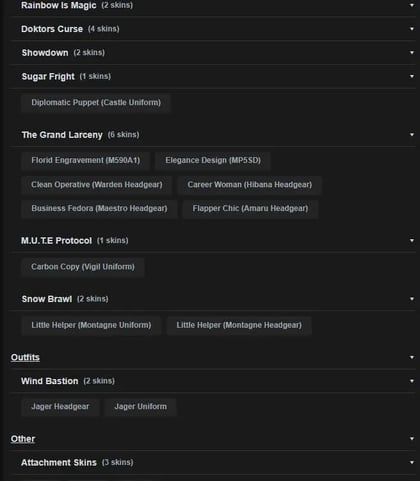Collapse the Wind Bastion arrow

[412, 381]
